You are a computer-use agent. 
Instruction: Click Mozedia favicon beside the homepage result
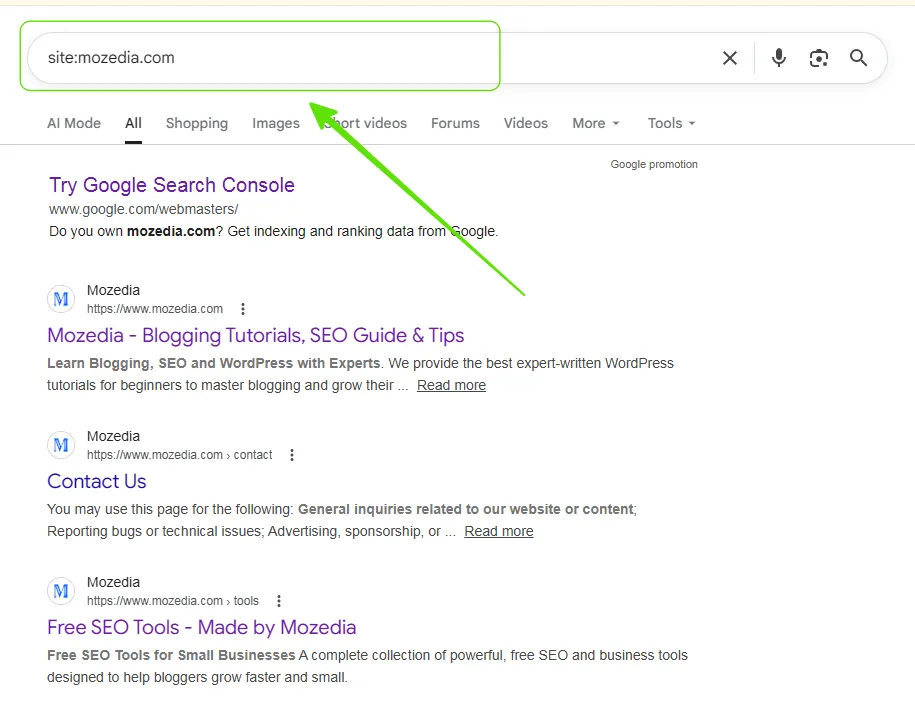pyautogui.click(x=61, y=299)
